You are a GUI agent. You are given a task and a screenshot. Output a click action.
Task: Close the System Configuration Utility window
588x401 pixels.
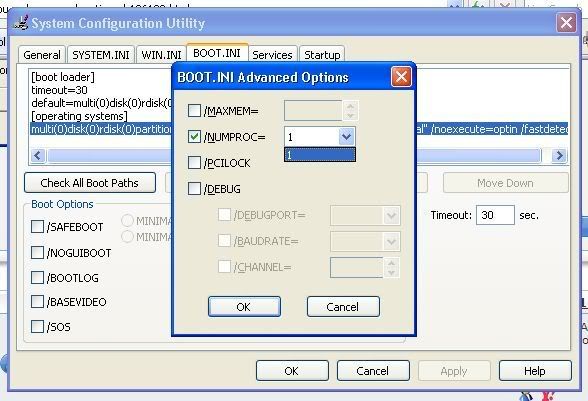click(566, 23)
